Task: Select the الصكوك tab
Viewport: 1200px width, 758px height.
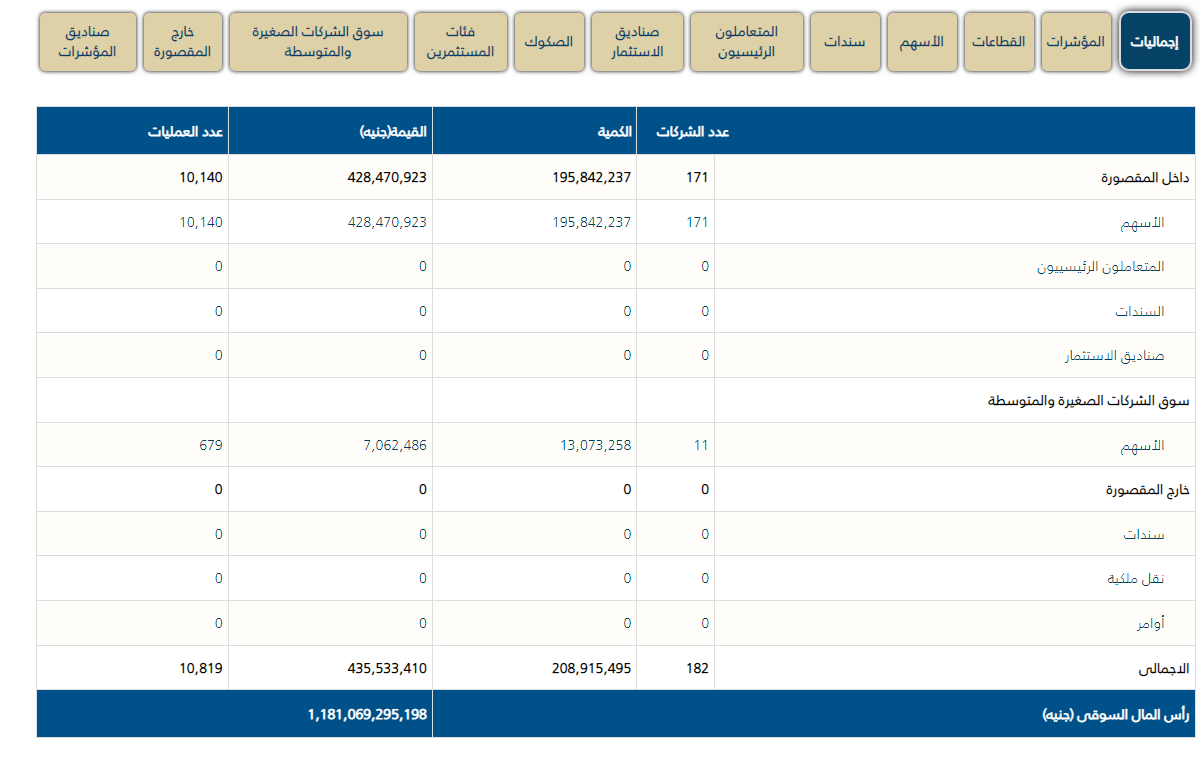Action: coord(549,42)
